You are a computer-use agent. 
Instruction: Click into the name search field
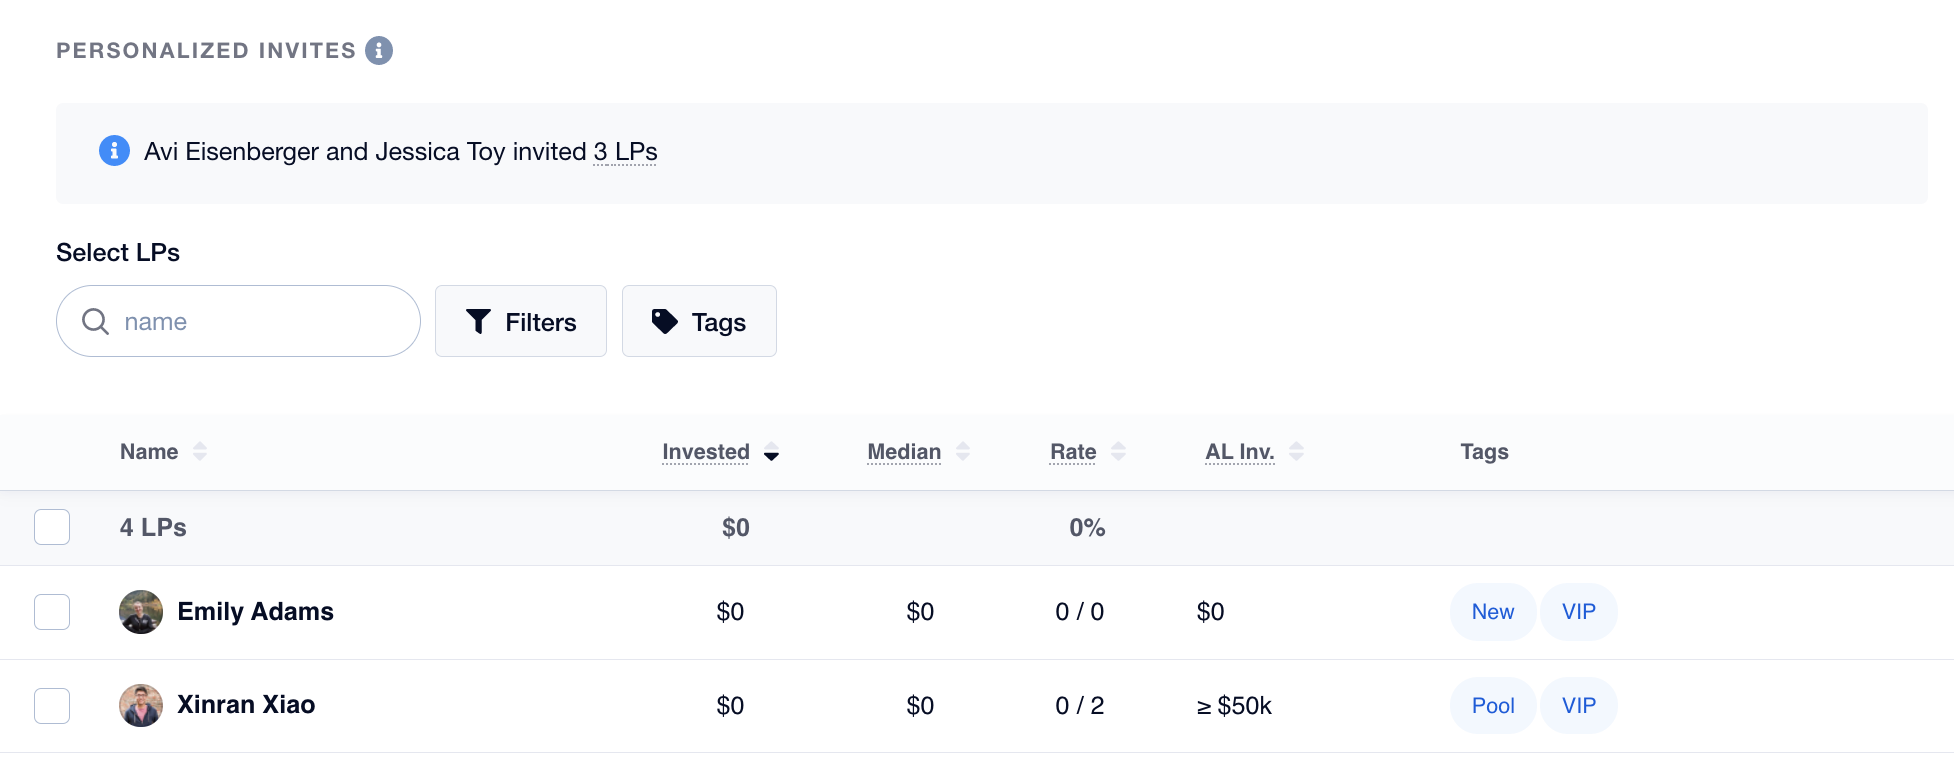click(x=238, y=321)
